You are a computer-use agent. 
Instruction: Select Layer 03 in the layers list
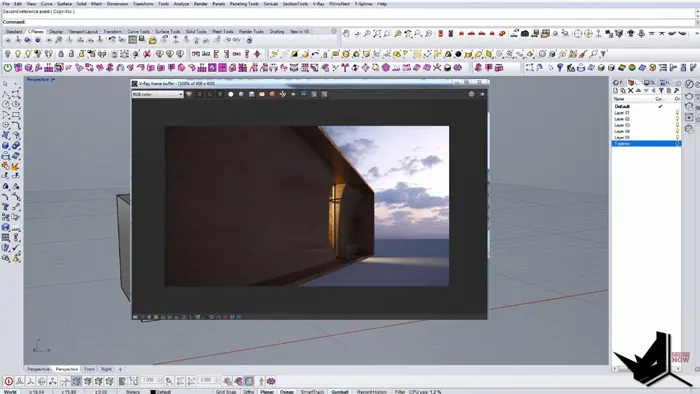point(646,125)
